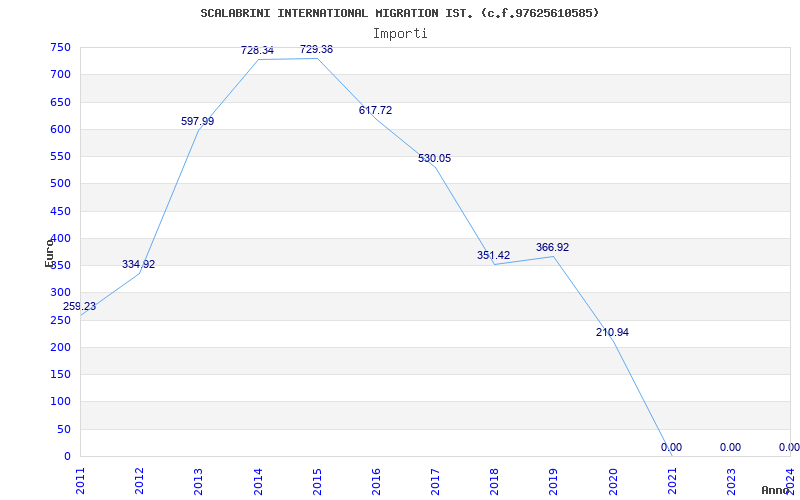Click the 2011 x-axis year label

click(80, 482)
